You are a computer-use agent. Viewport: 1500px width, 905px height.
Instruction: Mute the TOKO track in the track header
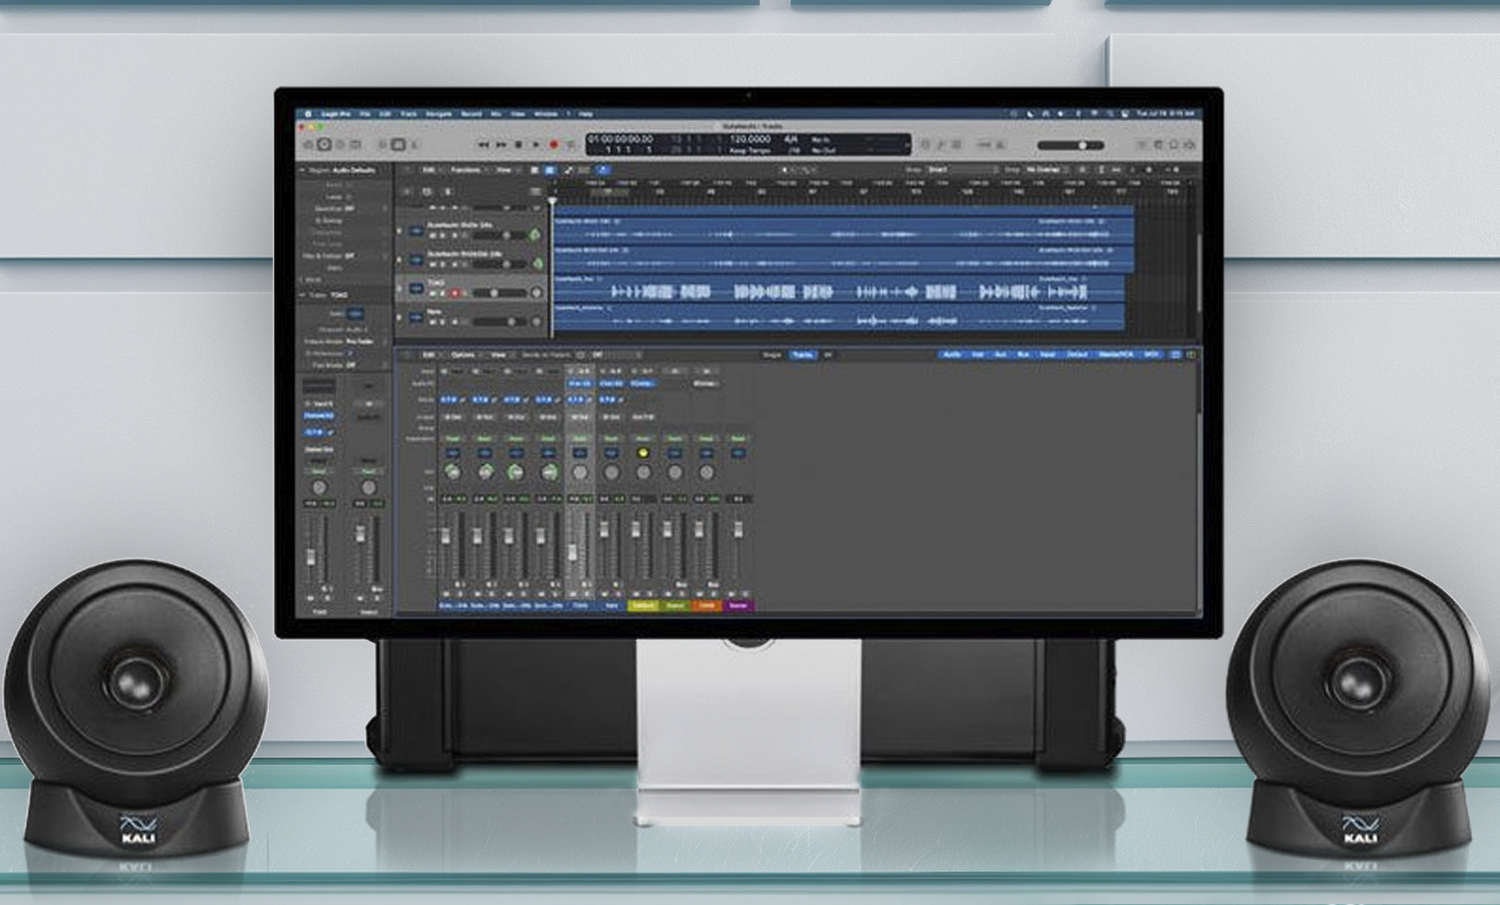tap(432, 293)
